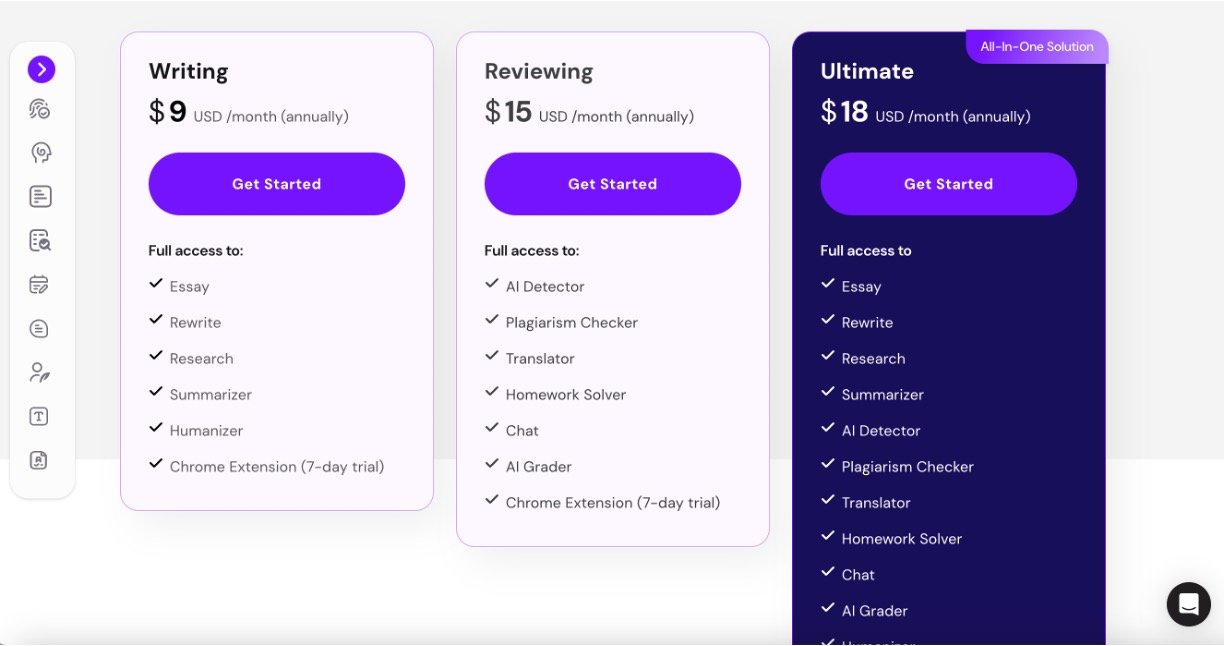
Task: Select the document-with-magnifier sidebar icon
Action: [40, 241]
